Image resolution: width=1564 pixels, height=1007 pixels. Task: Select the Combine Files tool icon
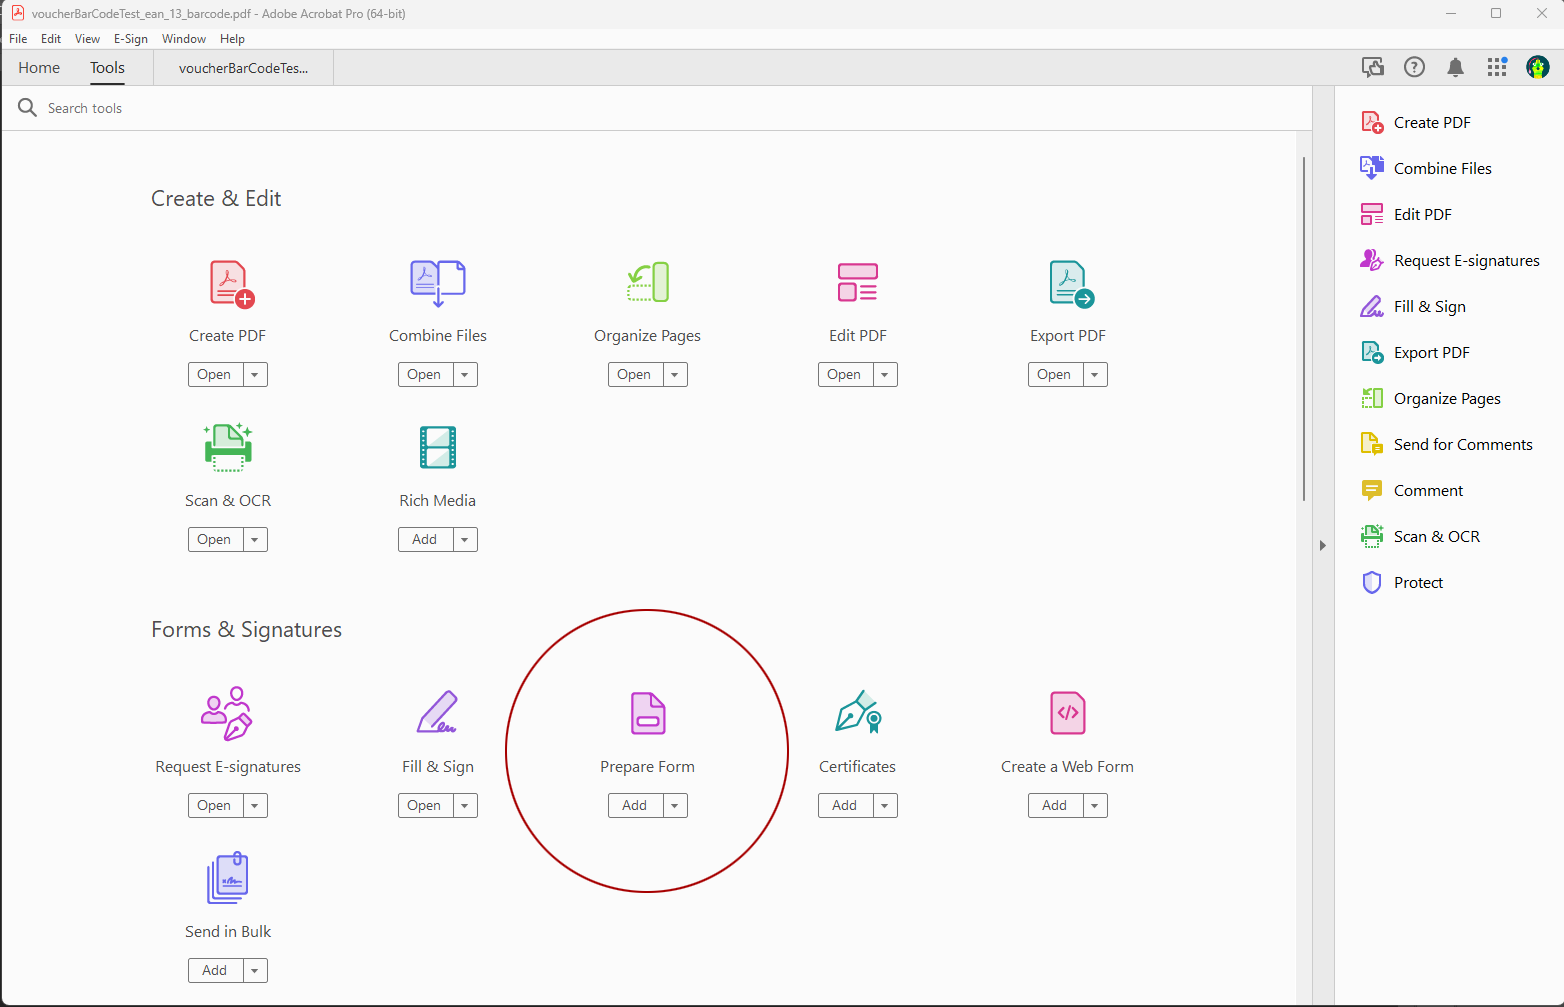437,284
